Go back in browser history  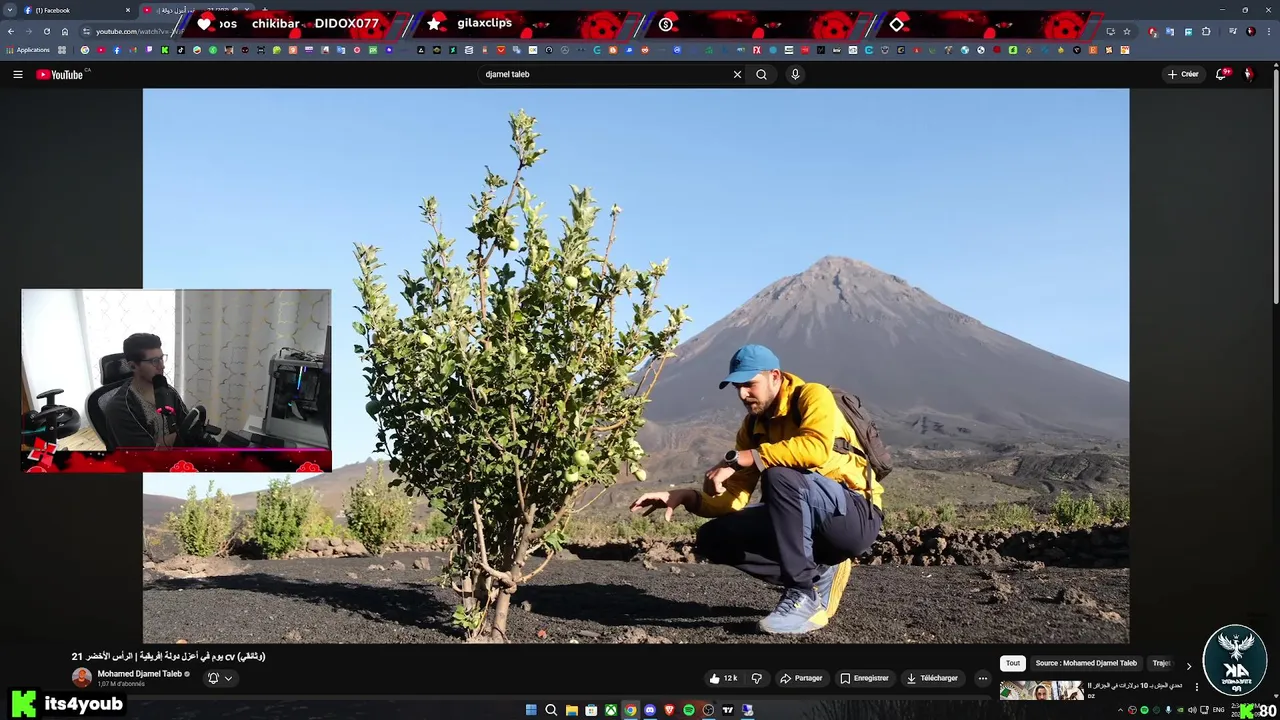(11, 31)
